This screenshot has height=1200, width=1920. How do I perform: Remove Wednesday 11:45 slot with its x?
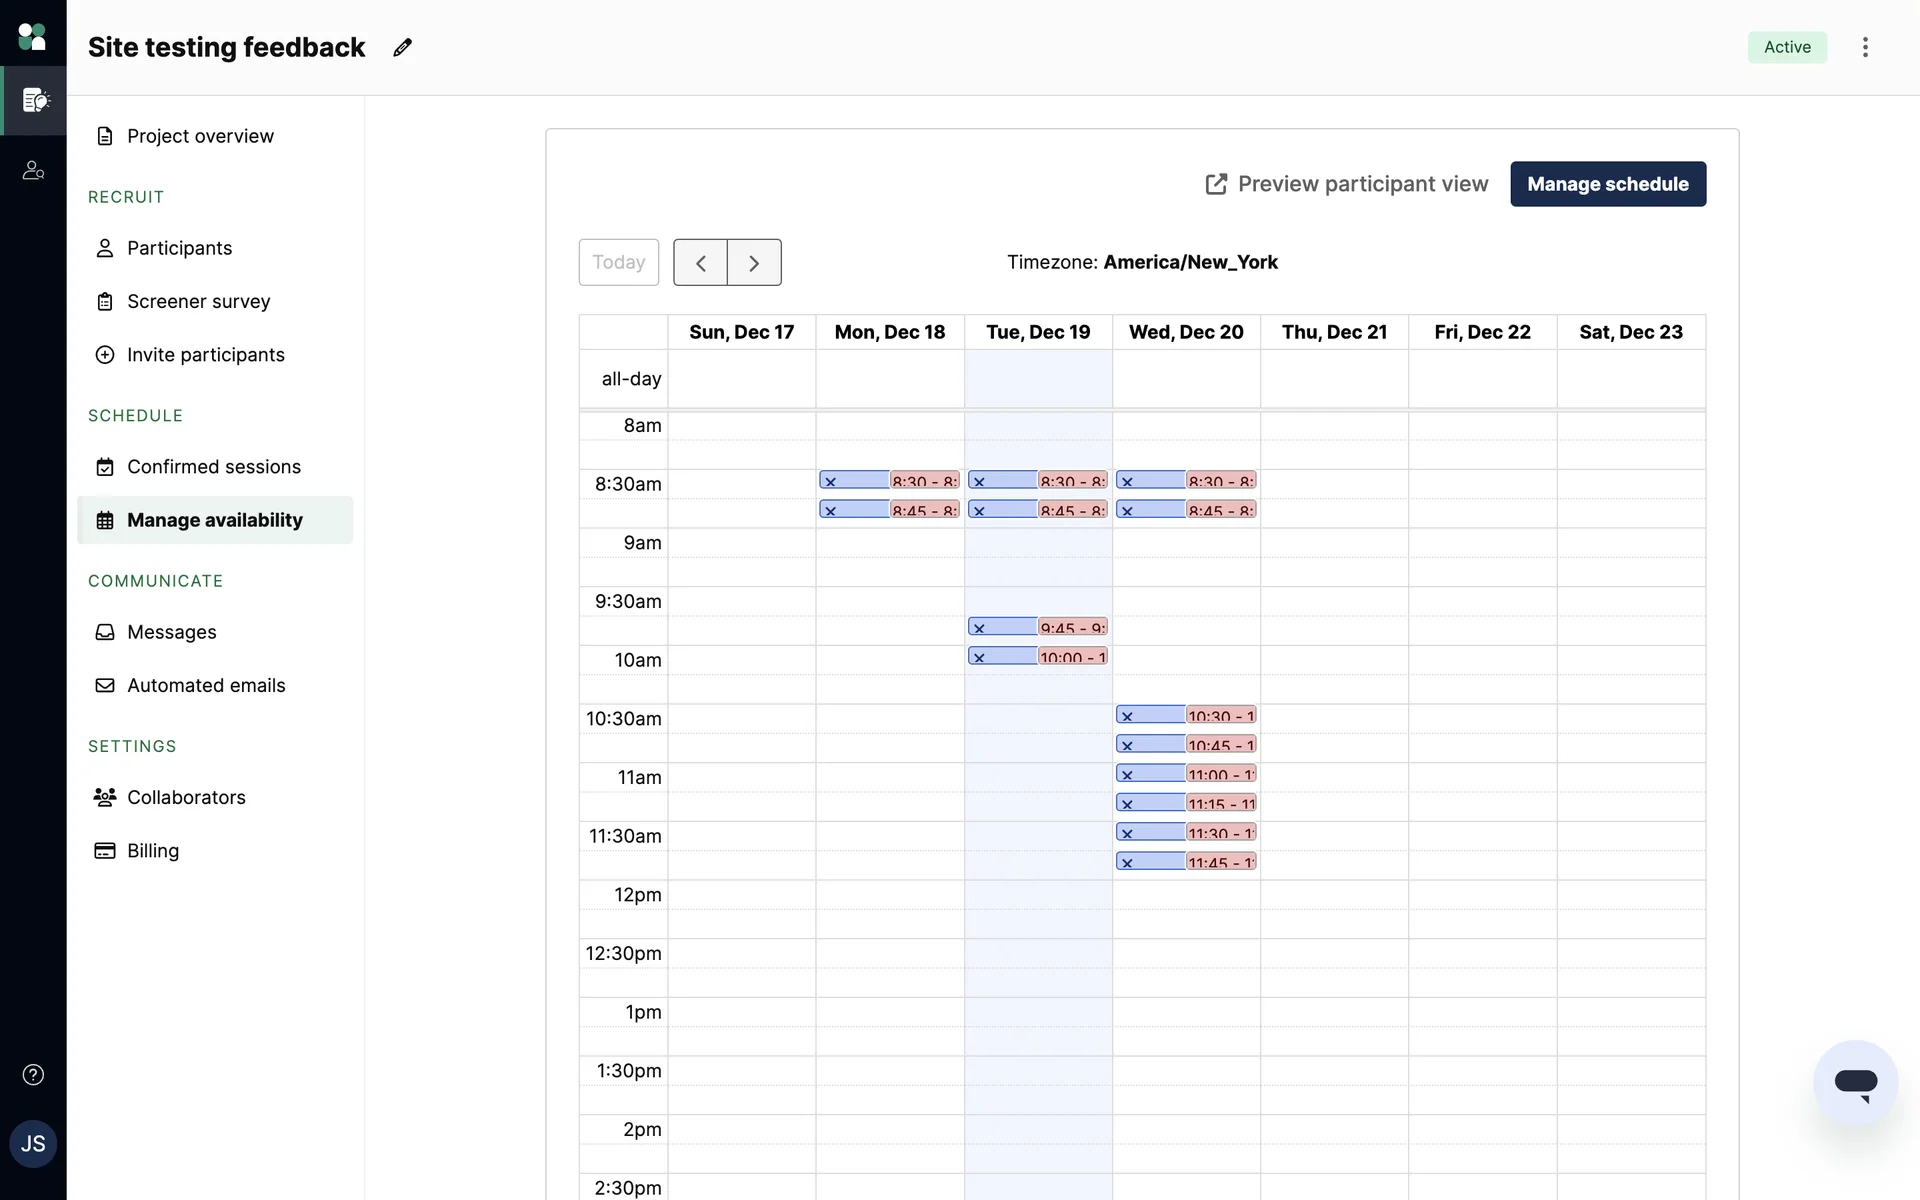point(1127,863)
